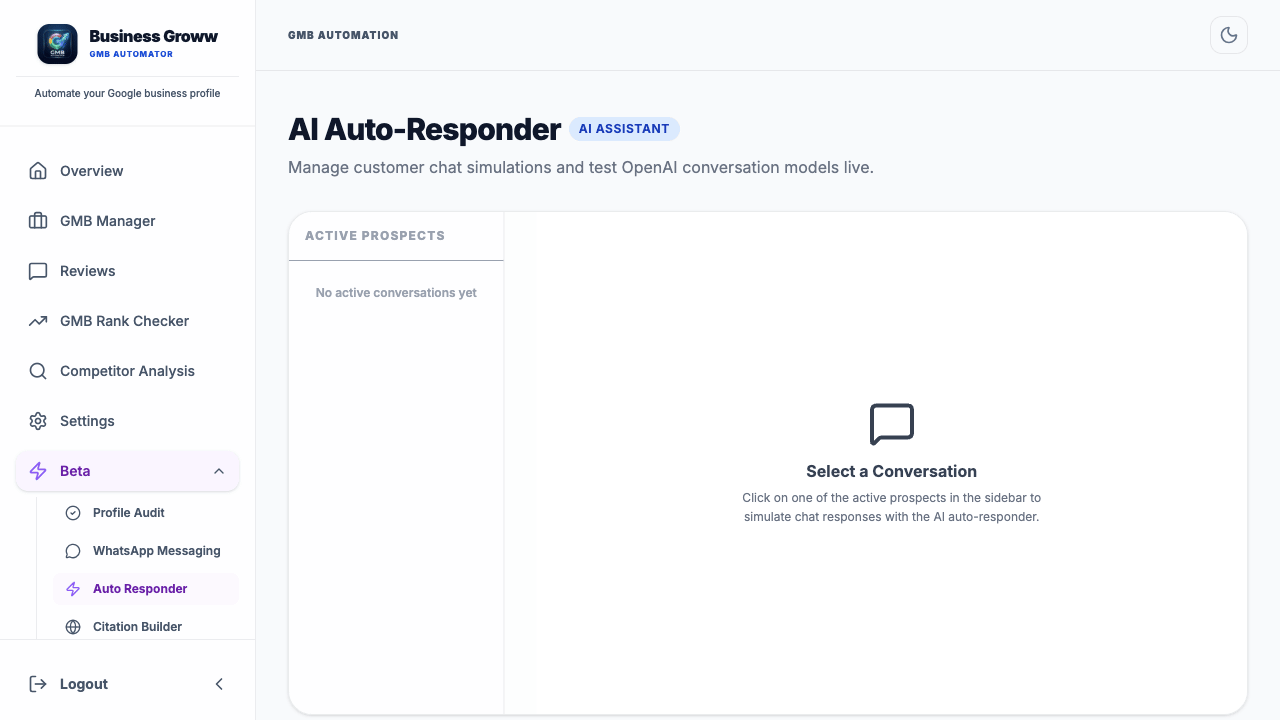
Task: Click the "No active conversations yet" text
Action: coord(396,293)
